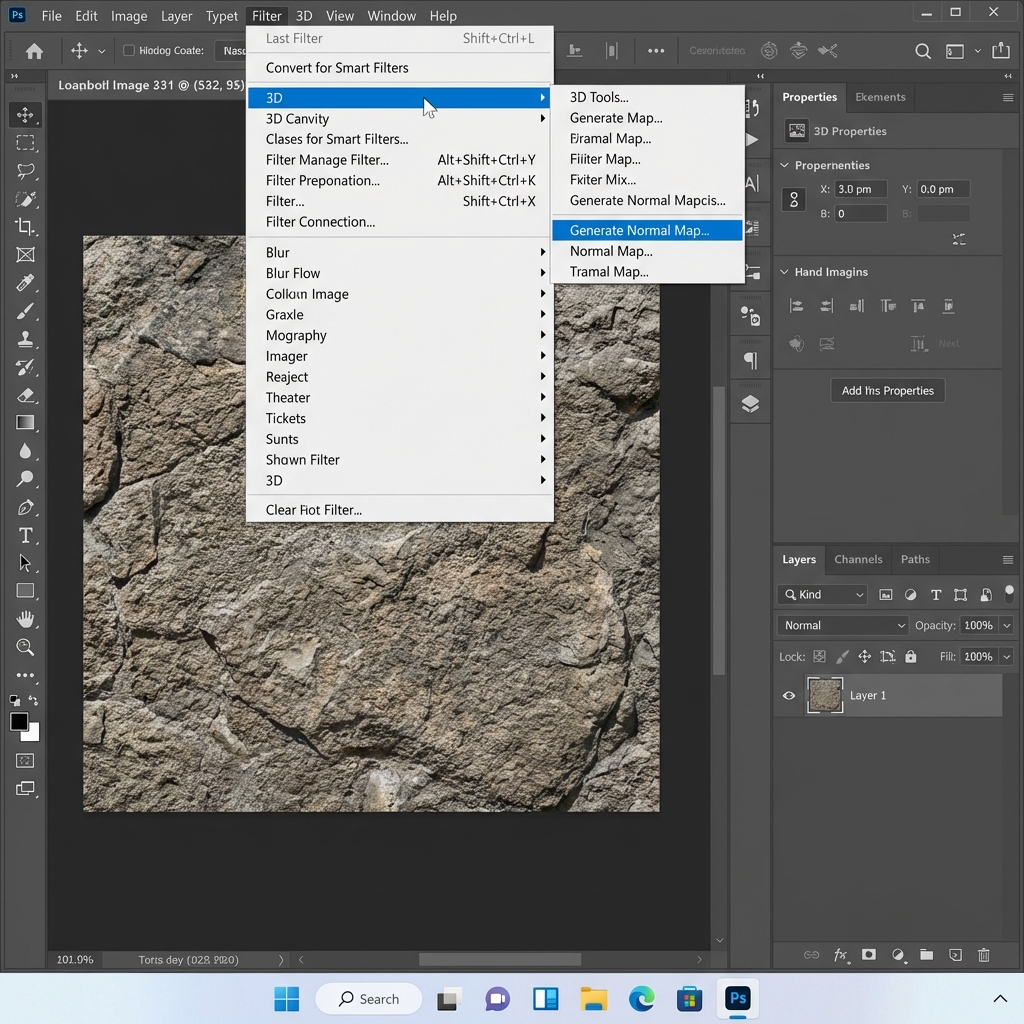The image size is (1024, 1024).
Task: Activate the Crop tool
Action: point(25,226)
